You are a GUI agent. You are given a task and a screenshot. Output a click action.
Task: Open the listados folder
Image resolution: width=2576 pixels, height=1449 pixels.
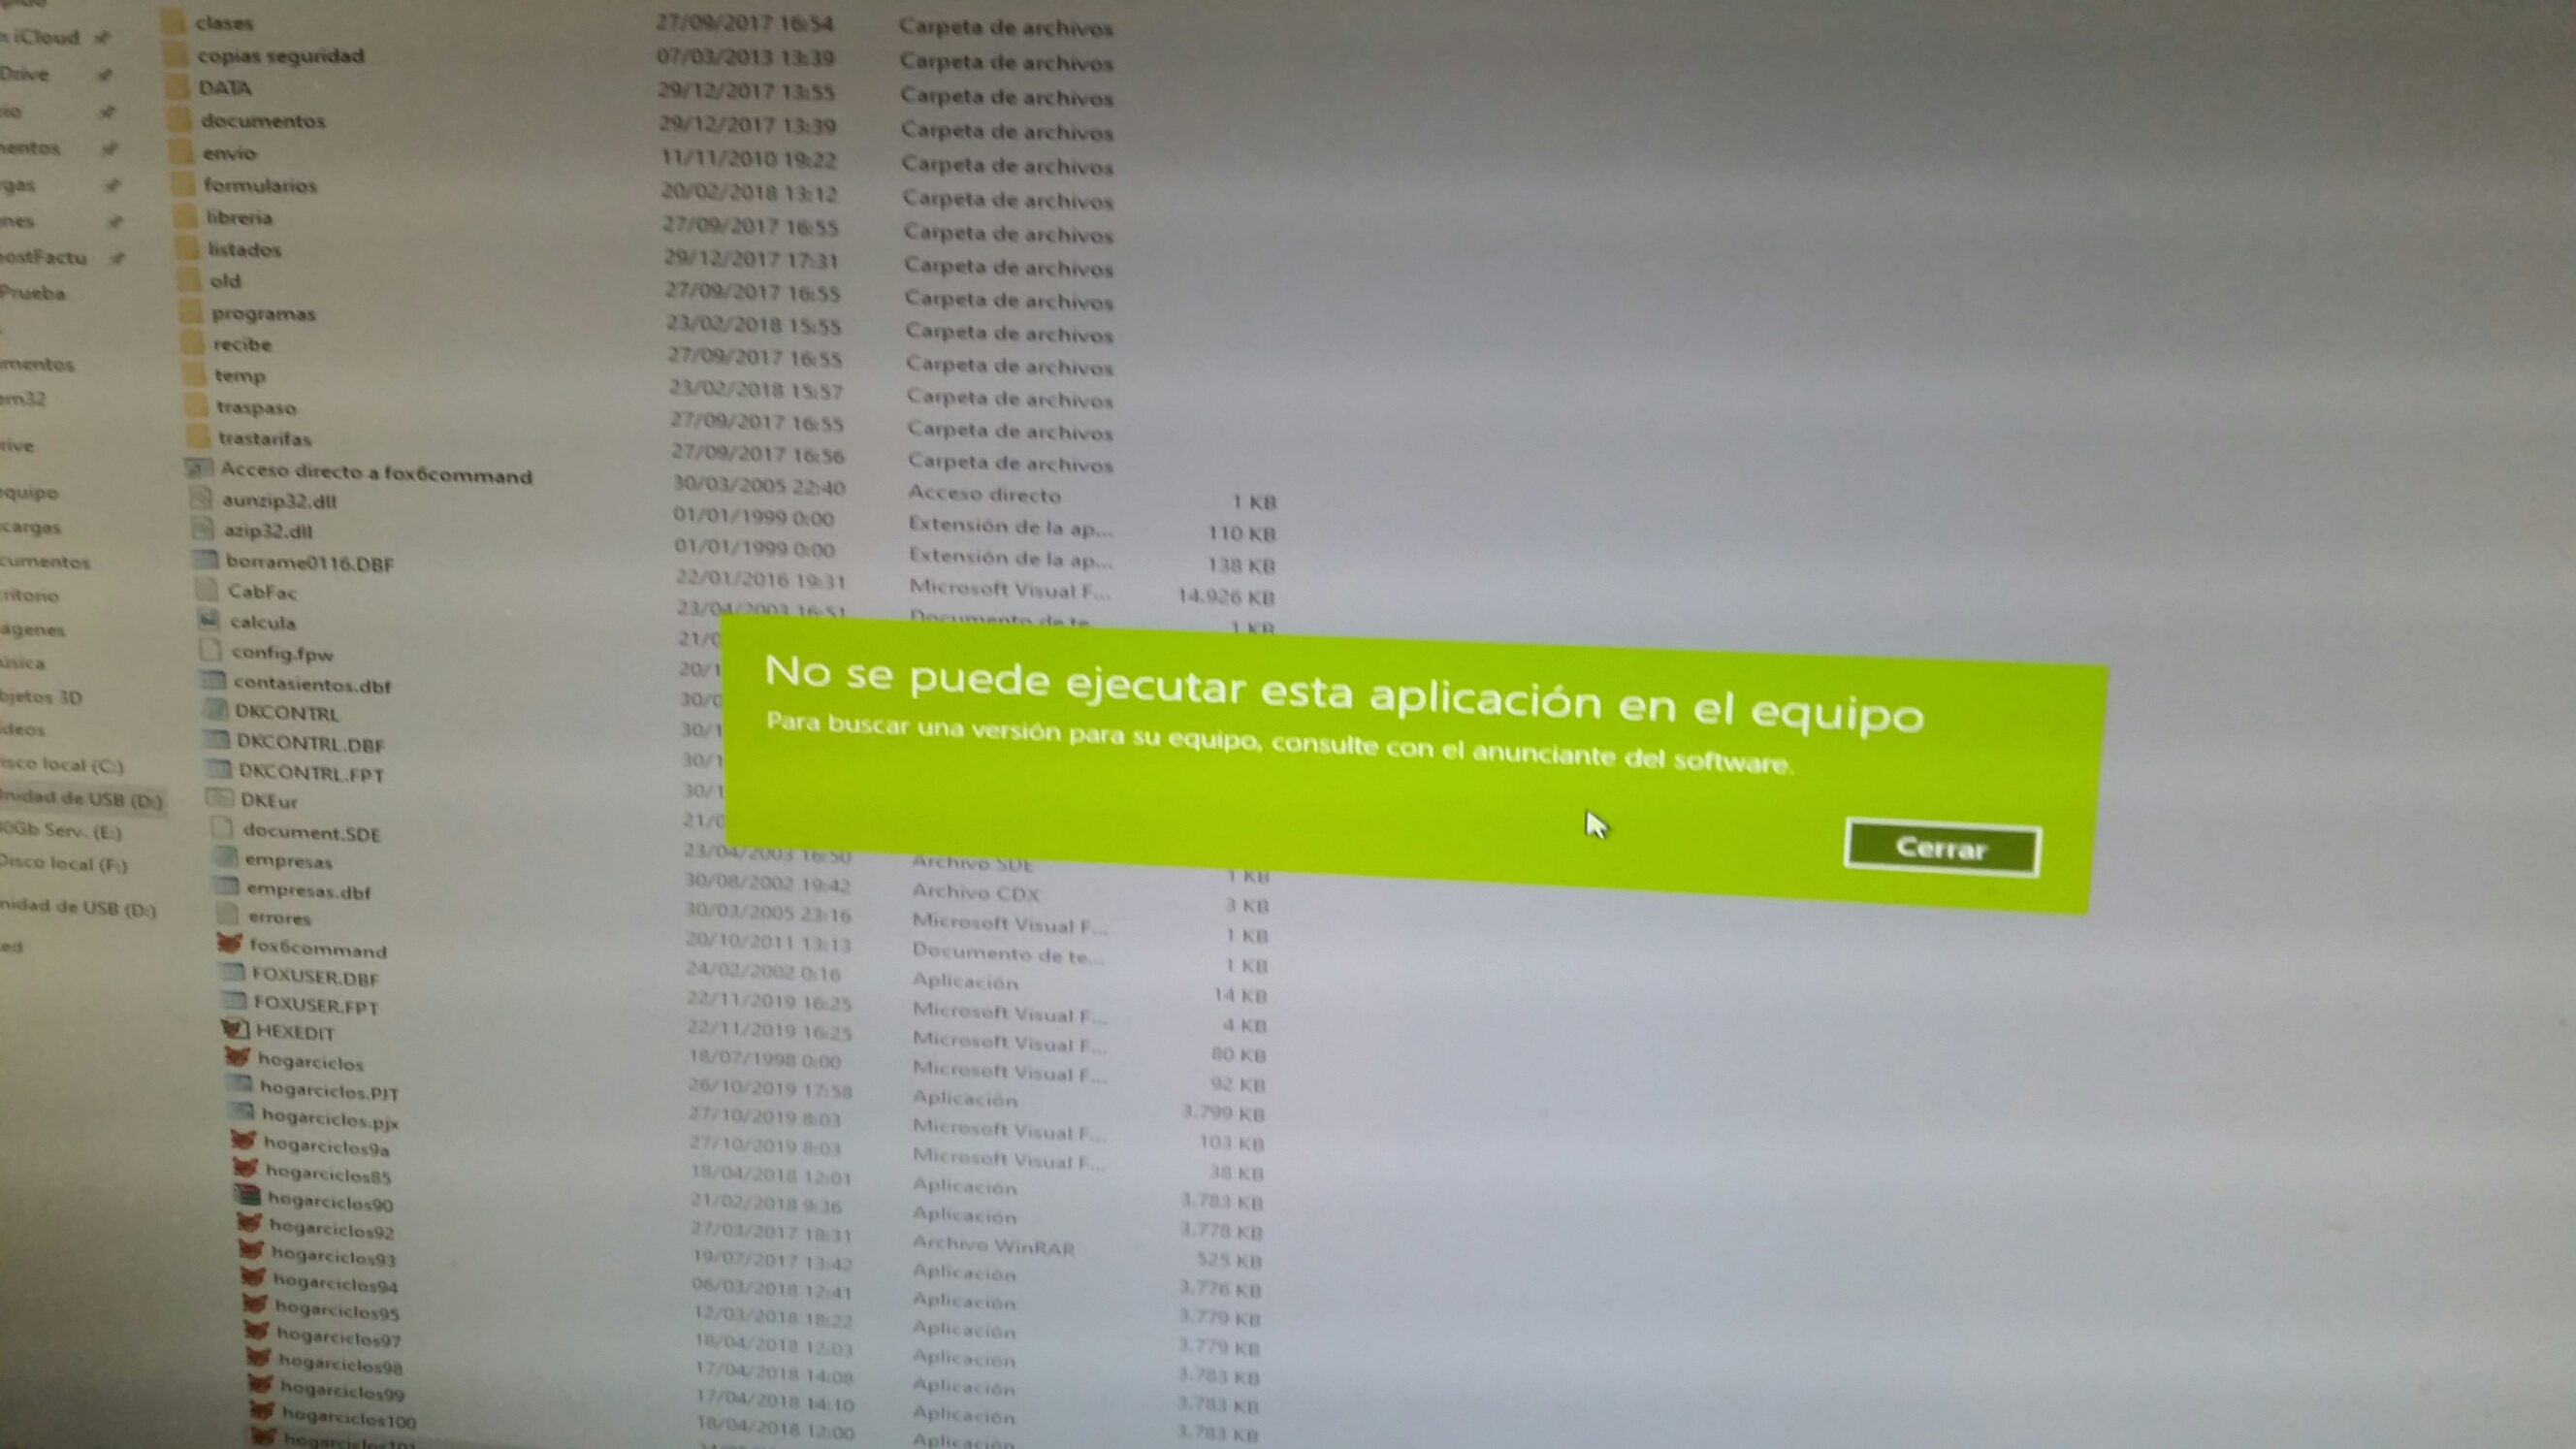(x=249, y=247)
